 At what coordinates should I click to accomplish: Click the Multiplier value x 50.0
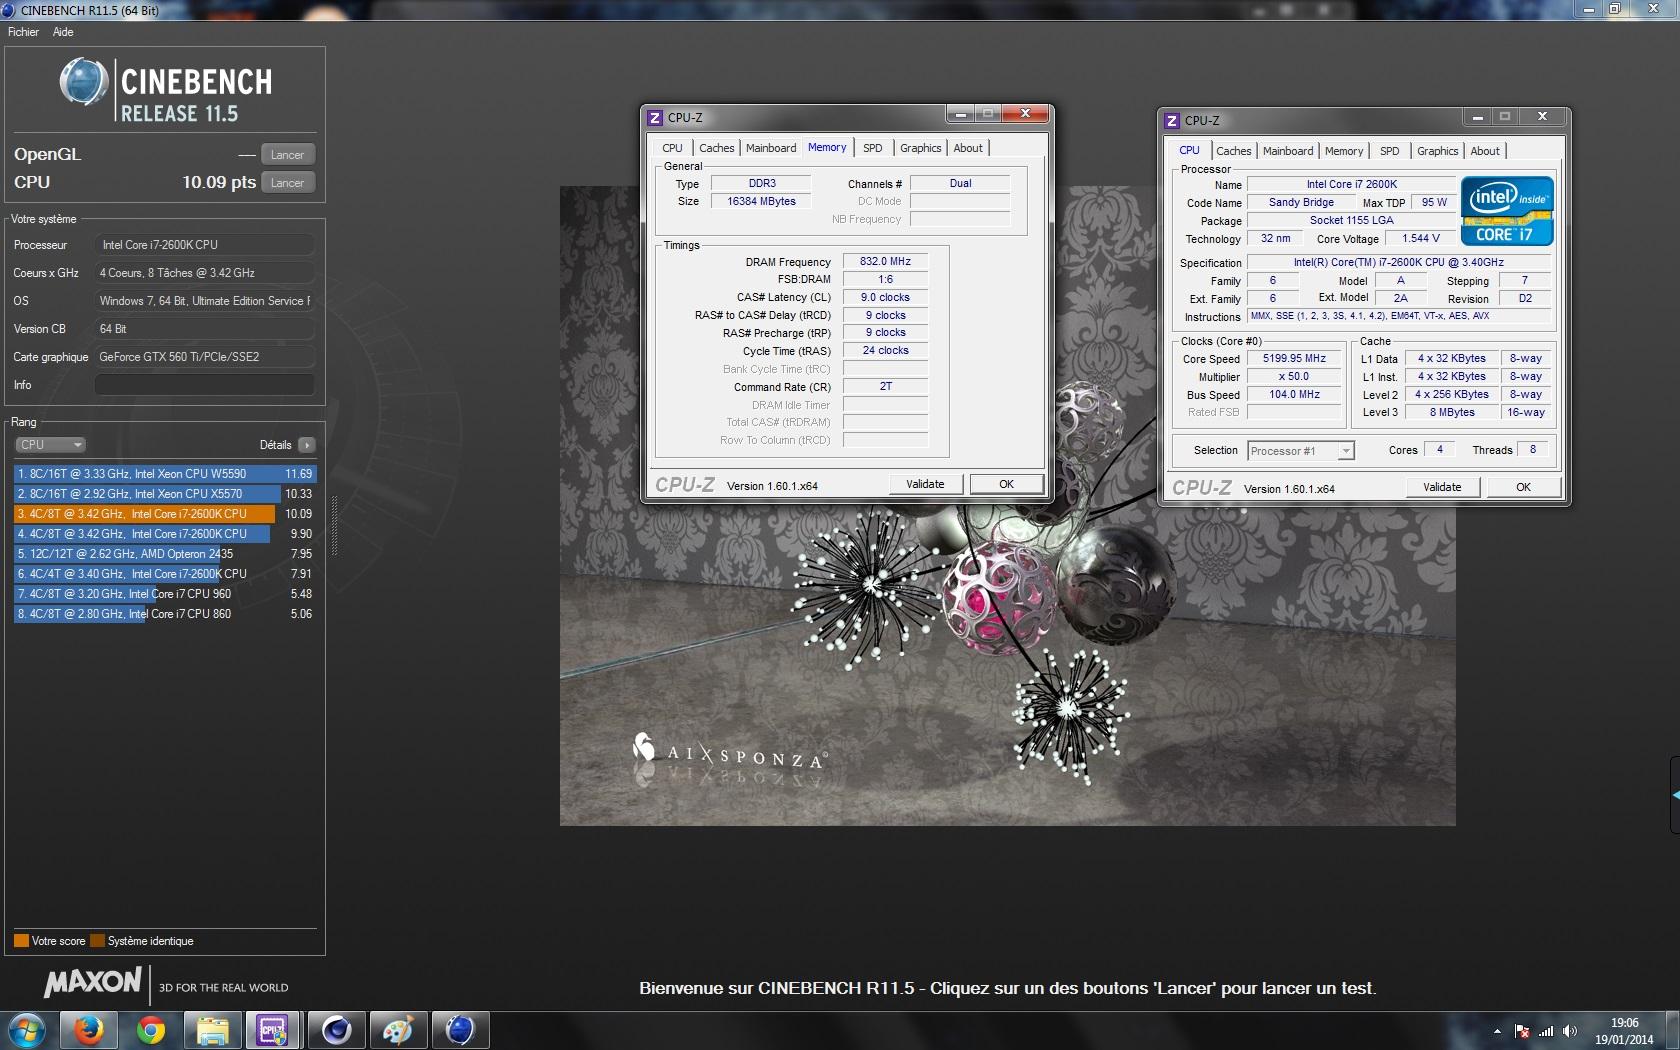click(1294, 376)
